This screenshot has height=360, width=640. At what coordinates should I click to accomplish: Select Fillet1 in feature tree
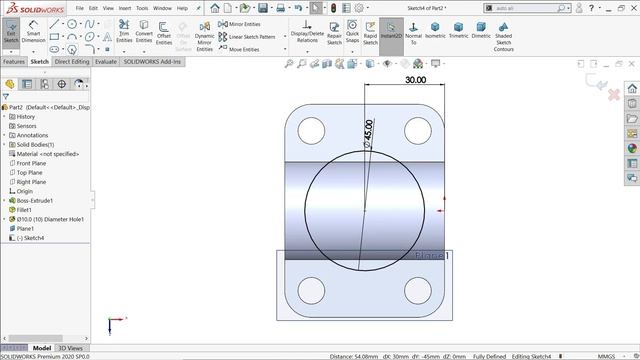pos(24,210)
